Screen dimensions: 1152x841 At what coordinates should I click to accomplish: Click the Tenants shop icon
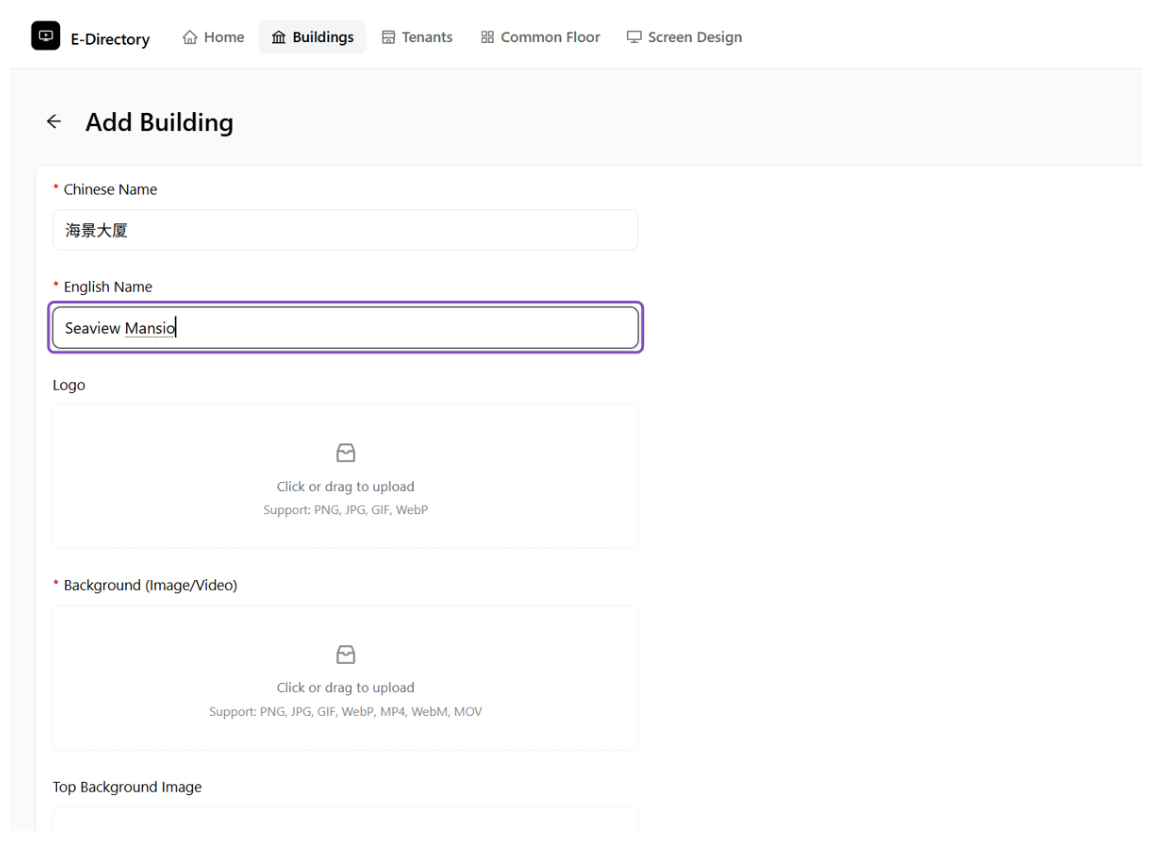[x=388, y=37]
